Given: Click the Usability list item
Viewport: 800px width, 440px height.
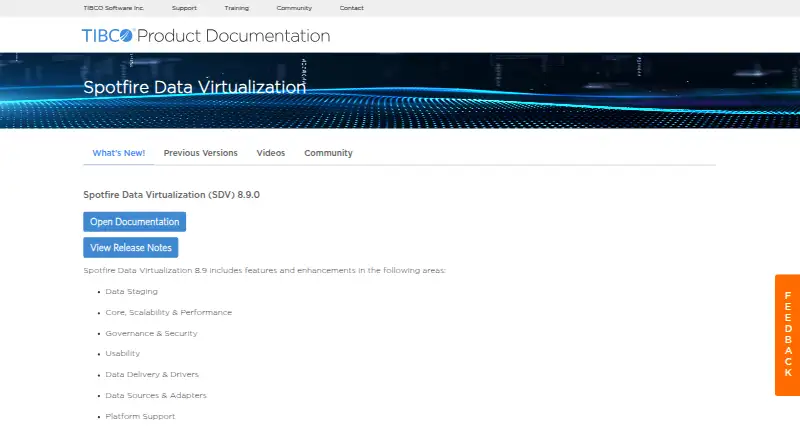Looking at the screenshot, I should [x=122, y=353].
